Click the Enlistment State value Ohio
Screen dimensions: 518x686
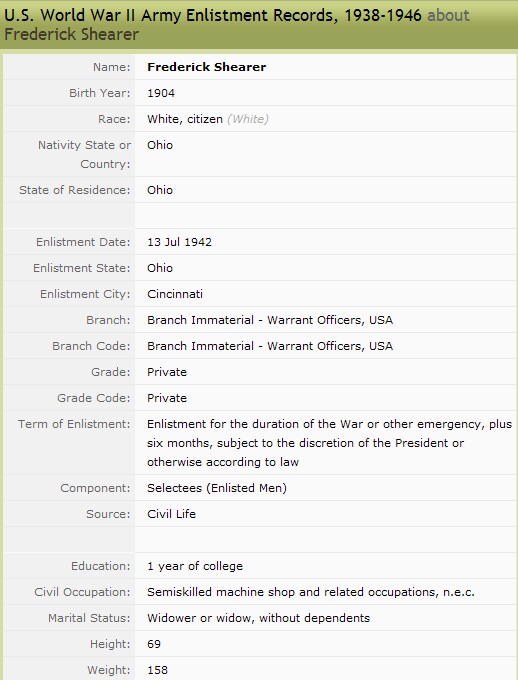(160, 268)
